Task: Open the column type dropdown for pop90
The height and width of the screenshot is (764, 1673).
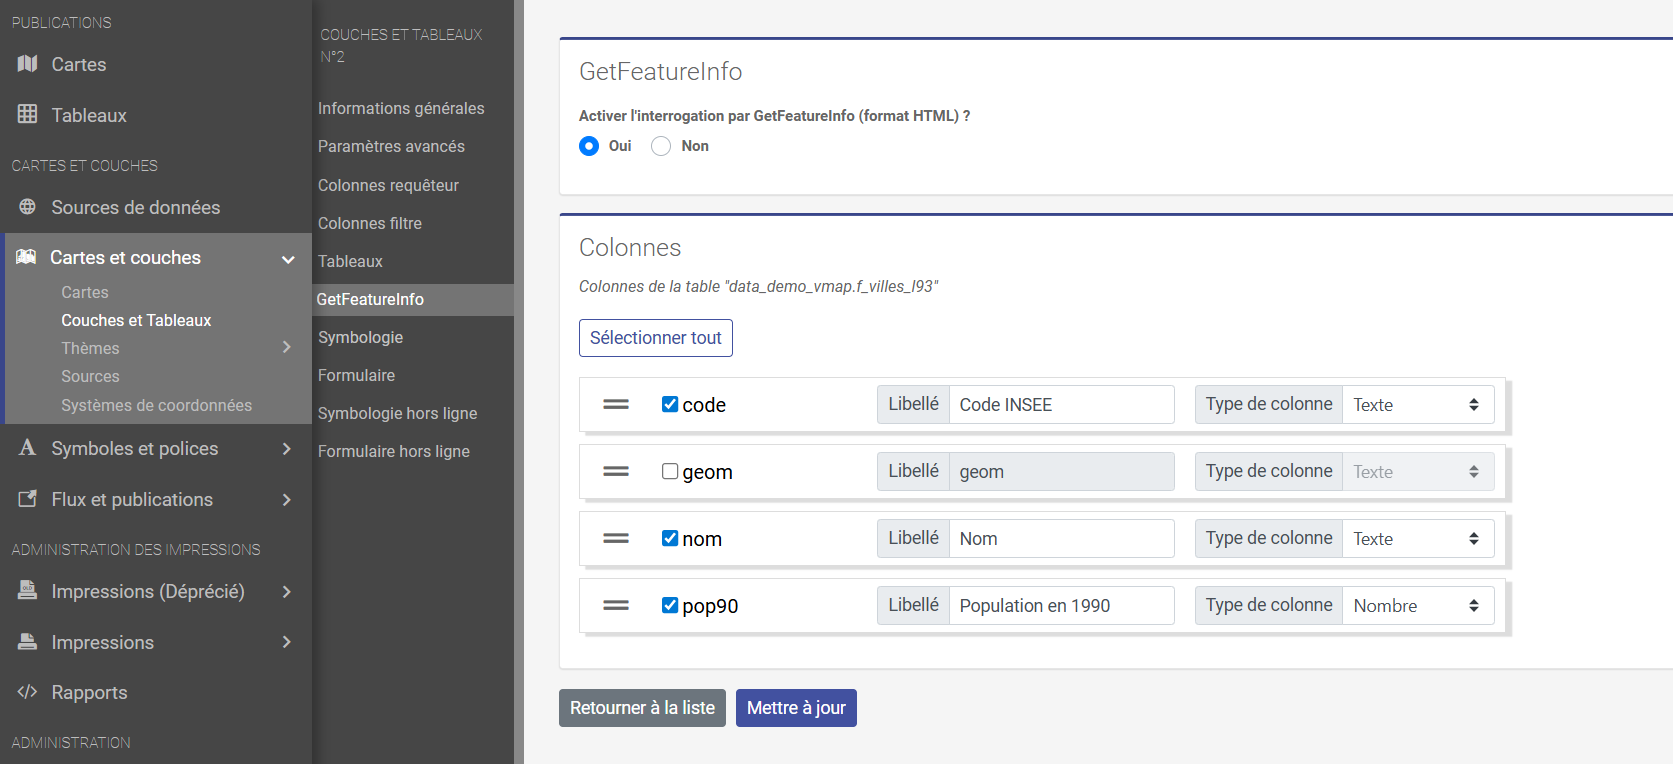Action: pyautogui.click(x=1417, y=606)
